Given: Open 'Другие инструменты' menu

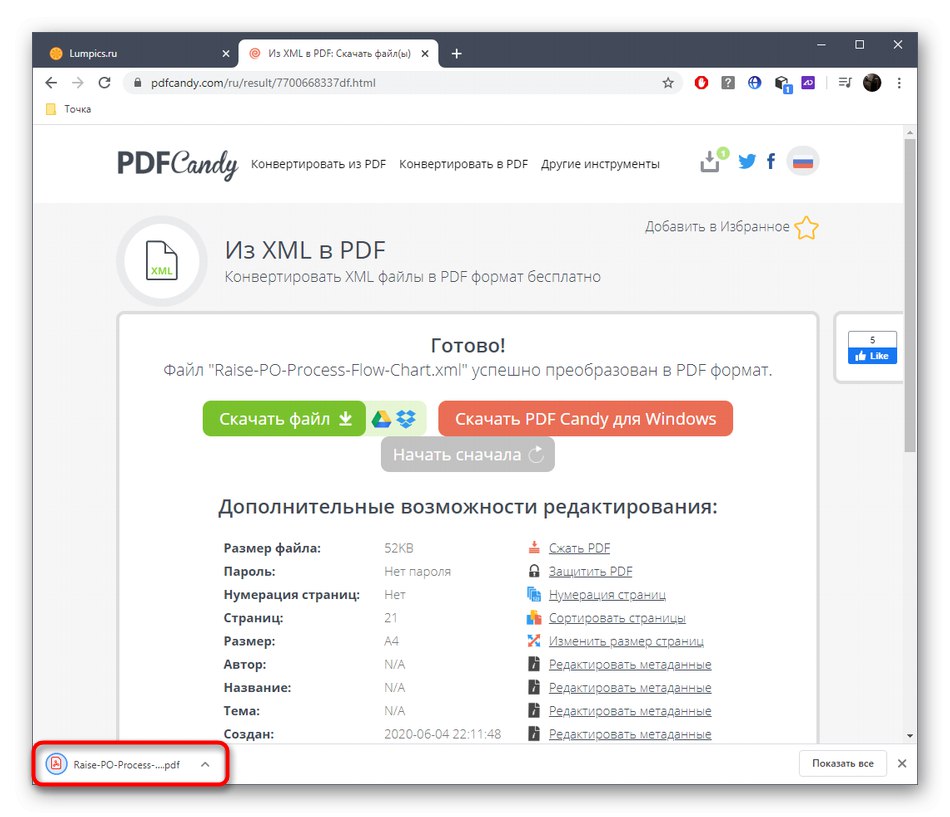Looking at the screenshot, I should point(600,164).
